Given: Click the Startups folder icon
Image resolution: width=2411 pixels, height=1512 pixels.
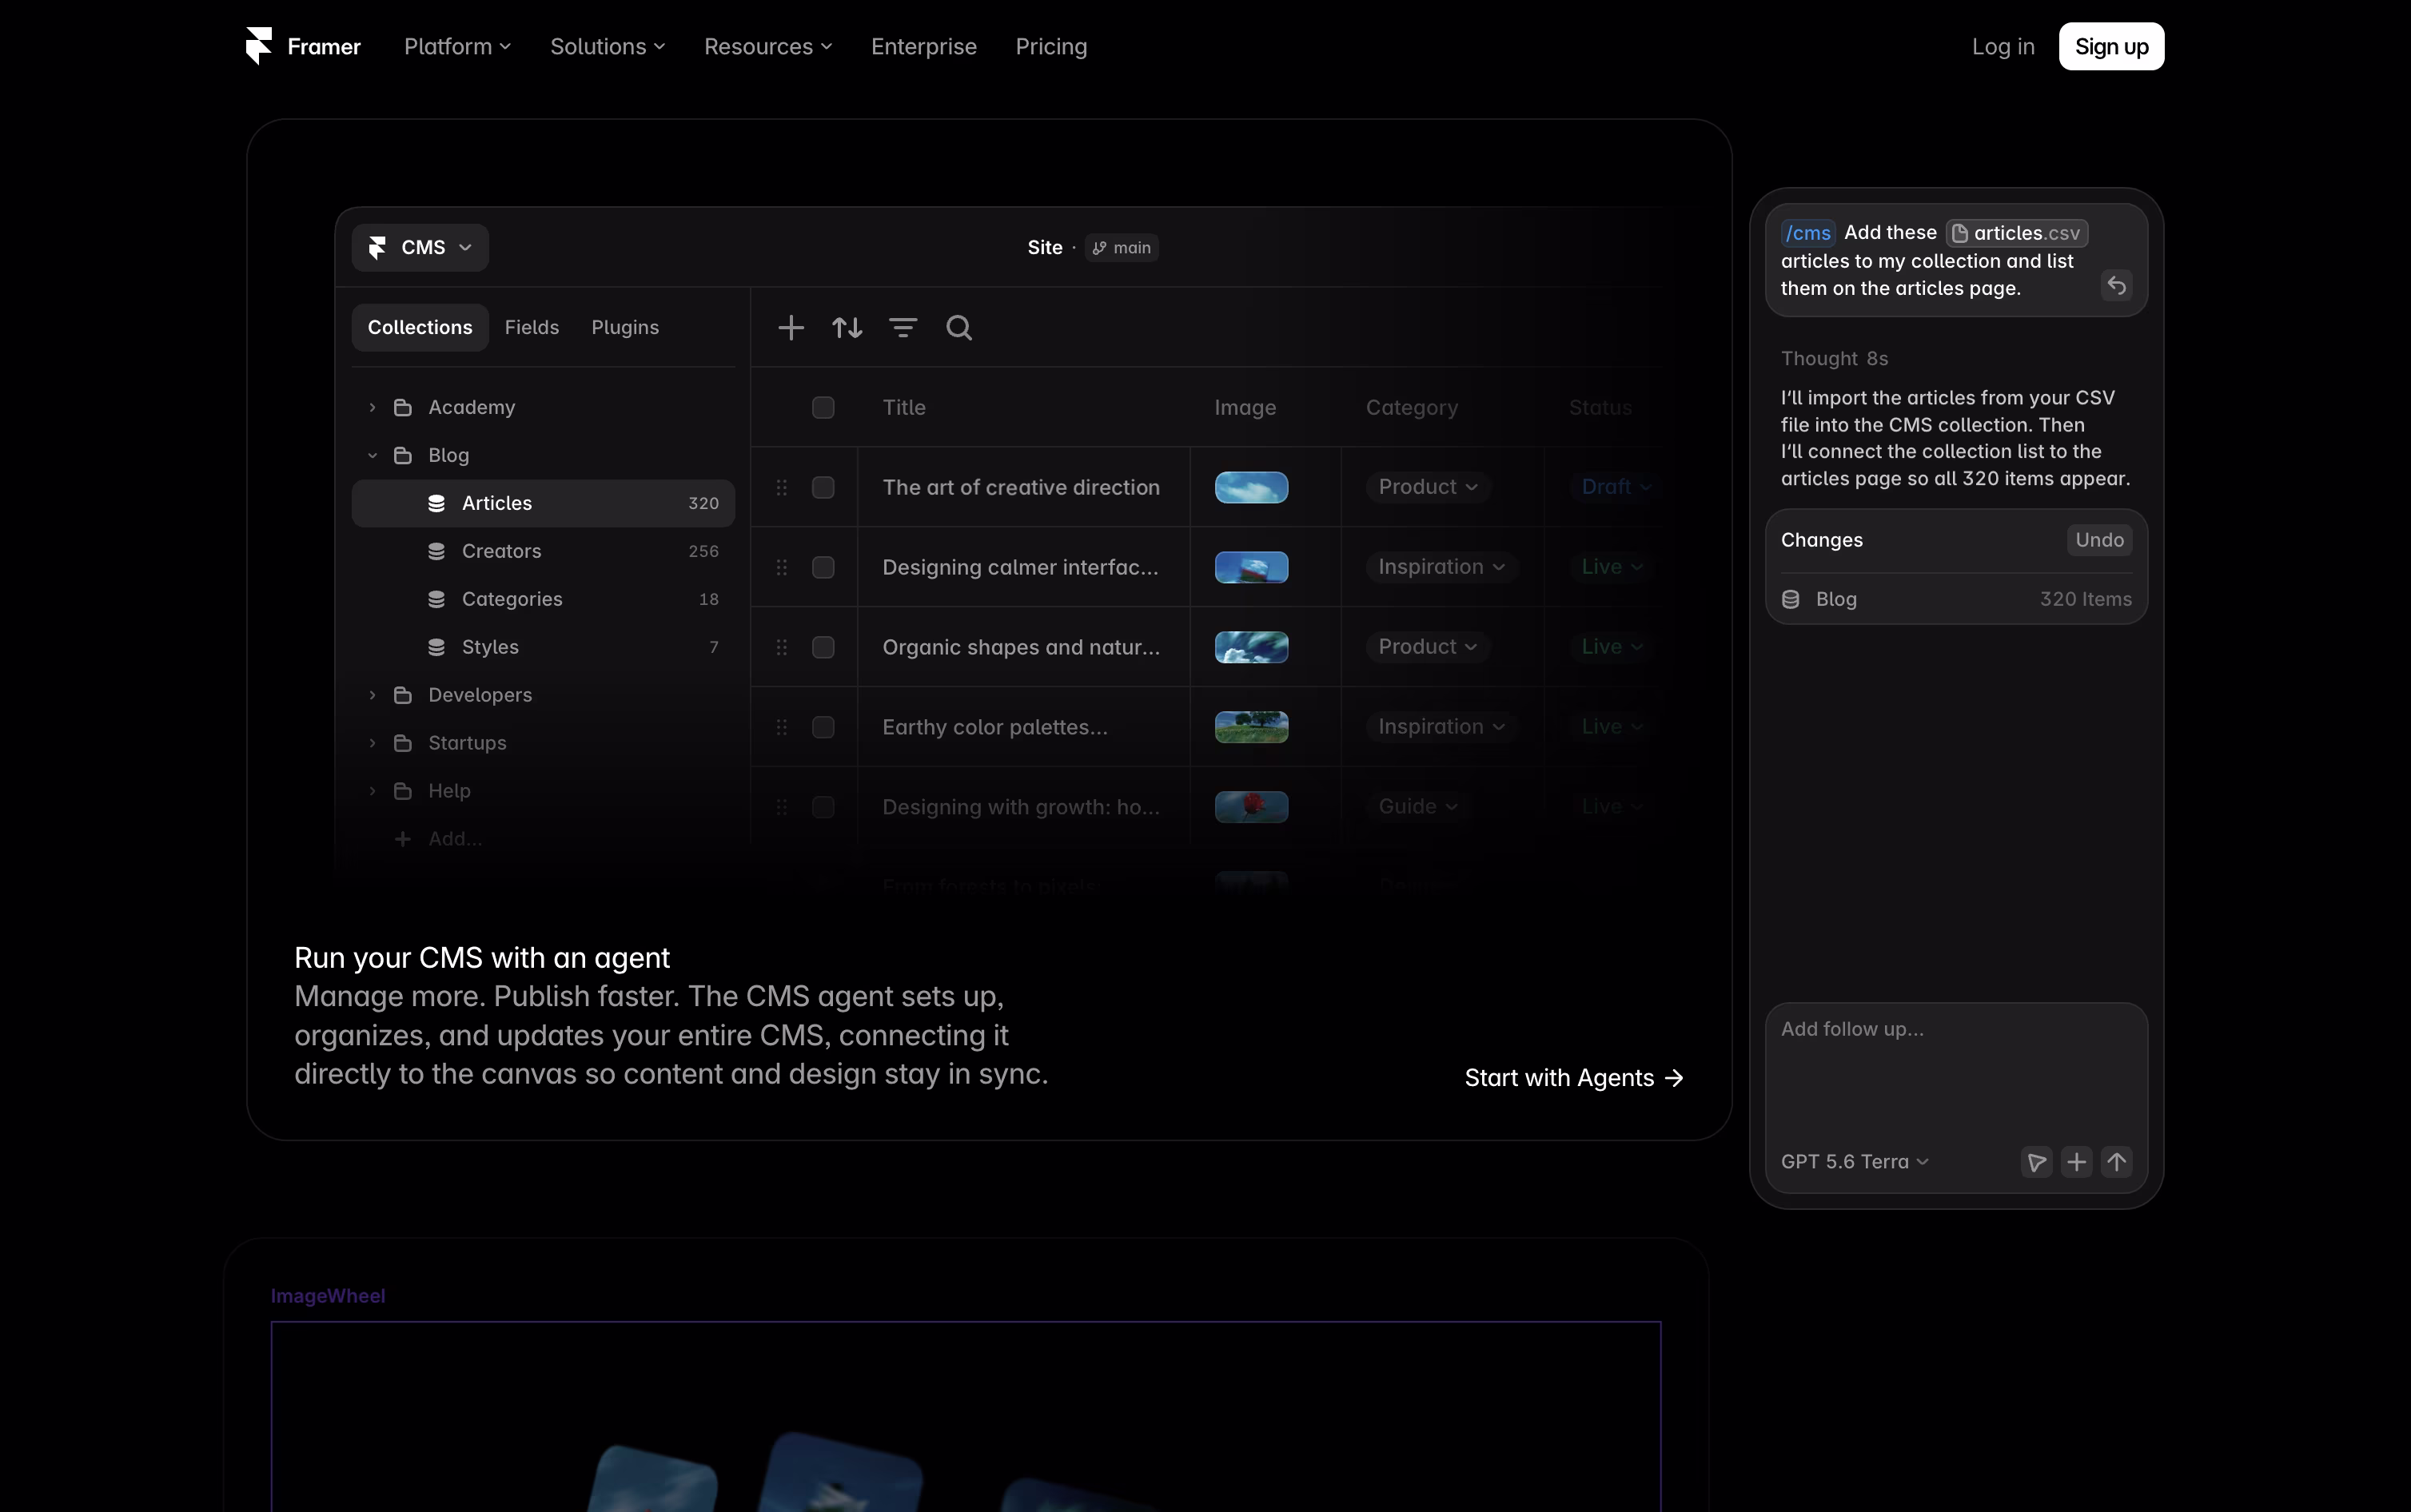Looking at the screenshot, I should coord(403,743).
